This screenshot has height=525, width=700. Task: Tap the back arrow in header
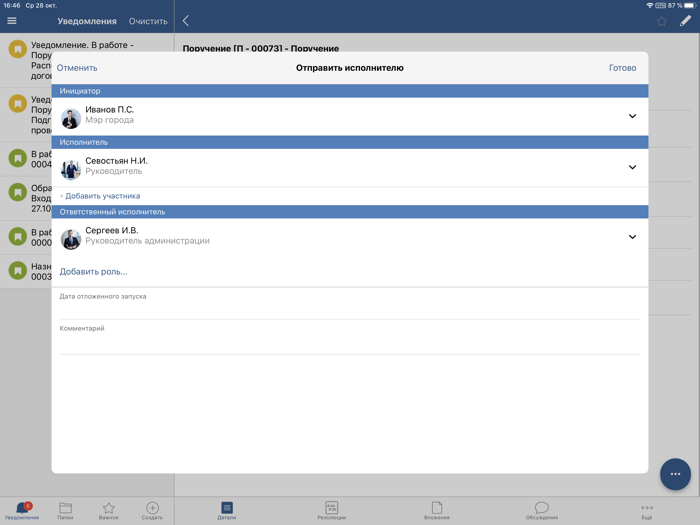(x=186, y=21)
